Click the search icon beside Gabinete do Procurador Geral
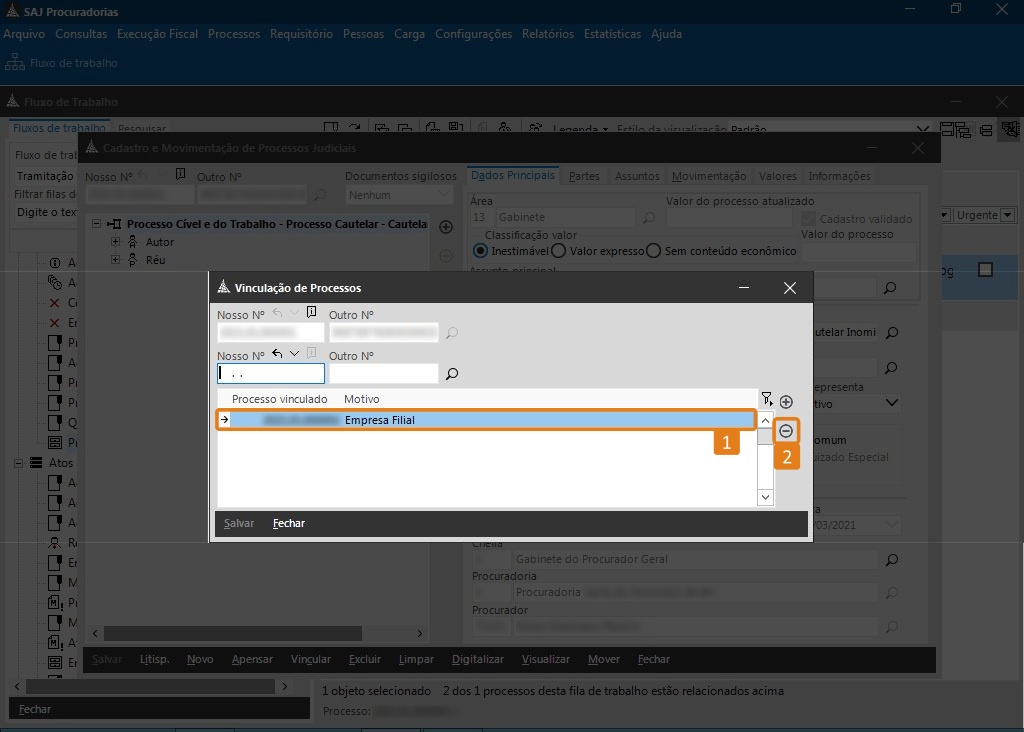1024x732 pixels. pos(891,560)
